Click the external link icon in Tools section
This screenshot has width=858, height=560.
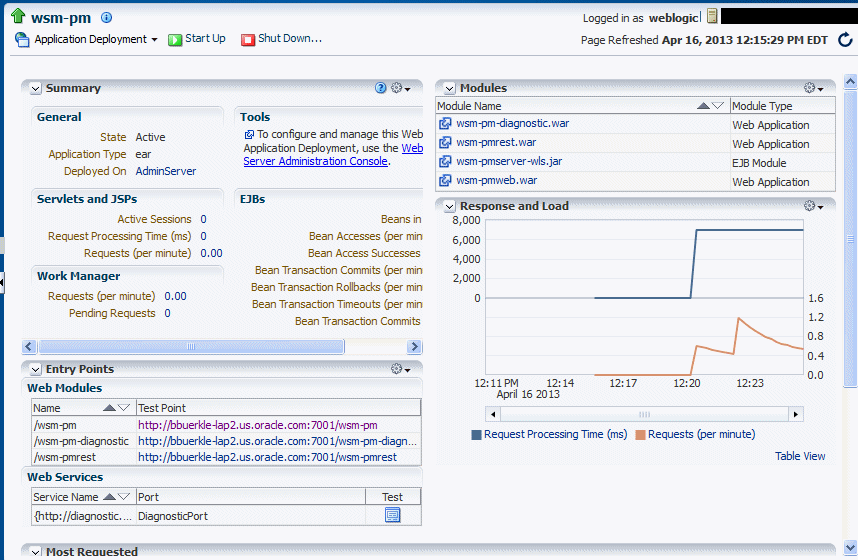point(250,134)
